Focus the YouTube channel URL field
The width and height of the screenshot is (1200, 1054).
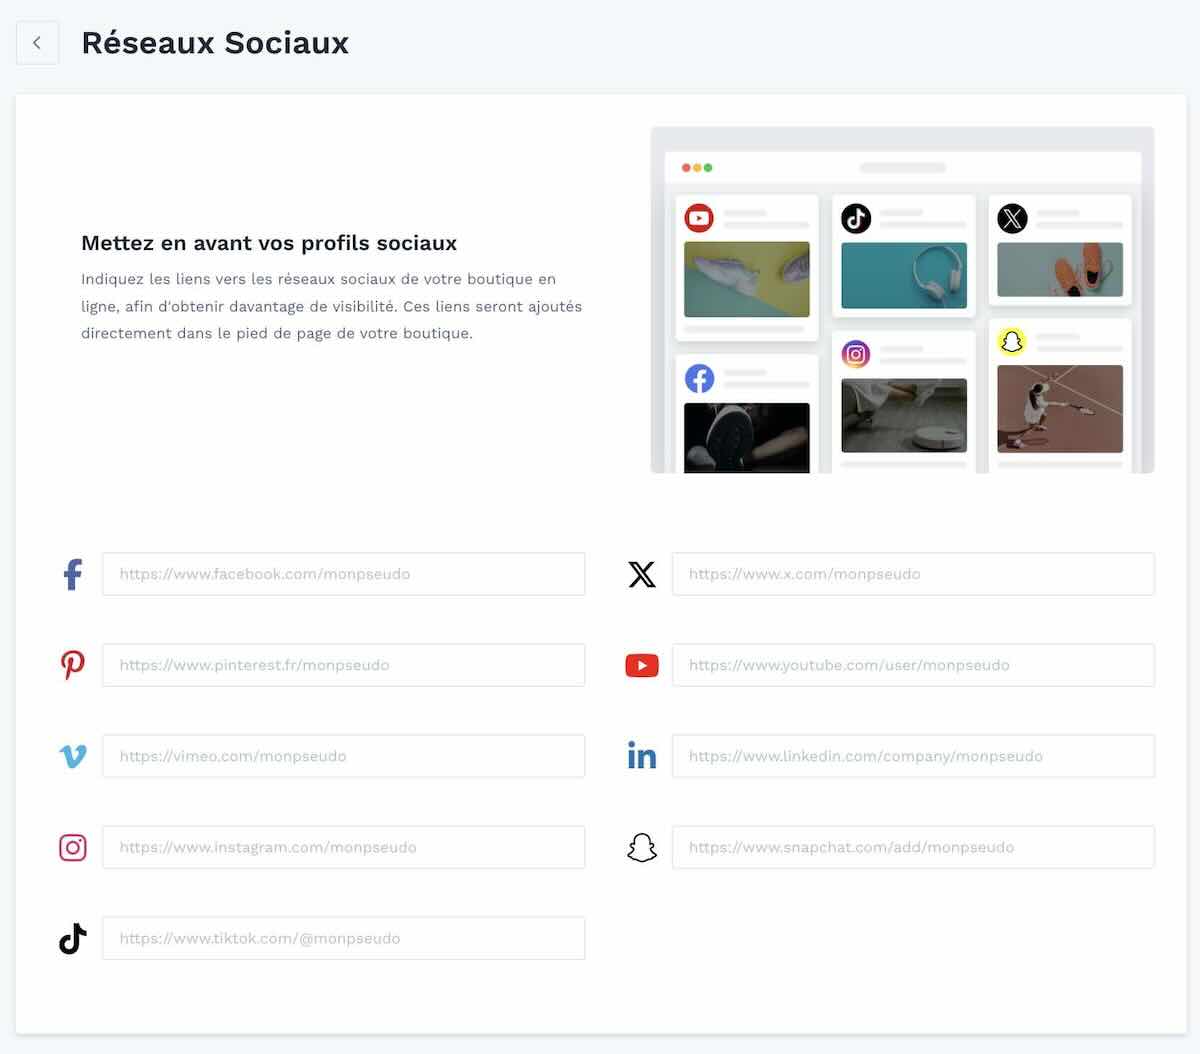(x=913, y=665)
